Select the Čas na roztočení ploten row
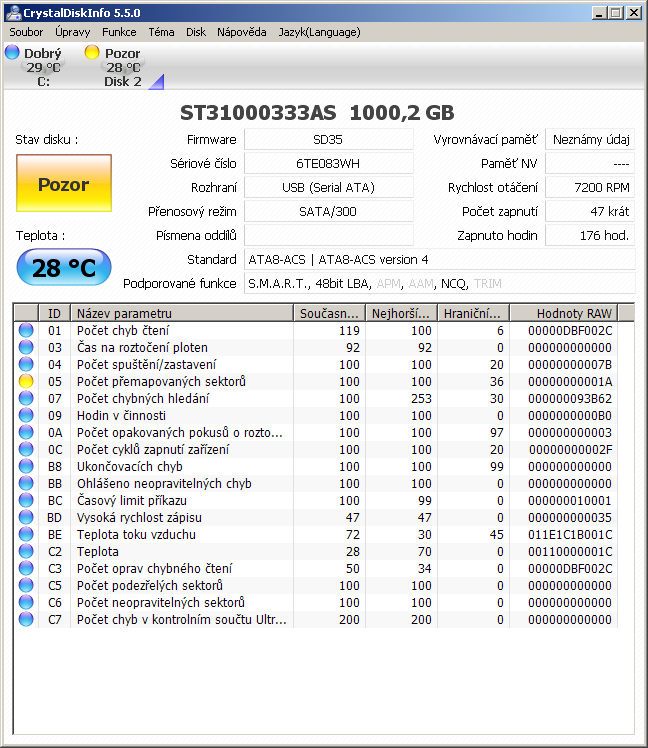The width and height of the screenshot is (648, 748). [316, 347]
